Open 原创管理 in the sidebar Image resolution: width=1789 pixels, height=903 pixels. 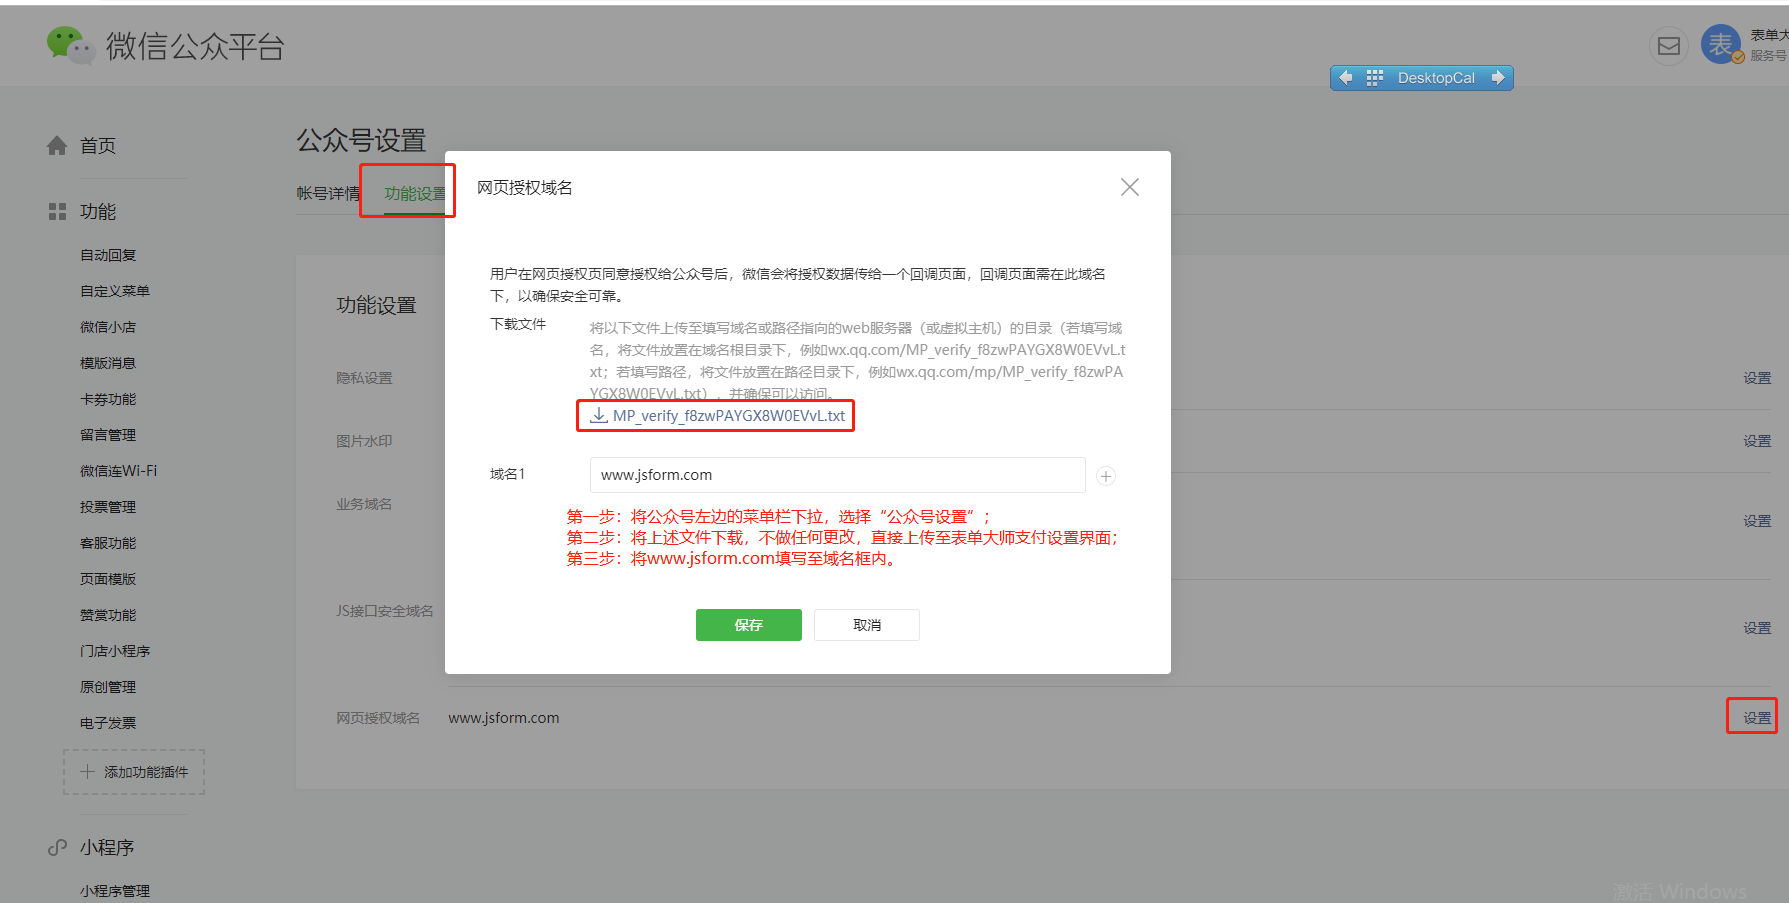pyautogui.click(x=108, y=687)
